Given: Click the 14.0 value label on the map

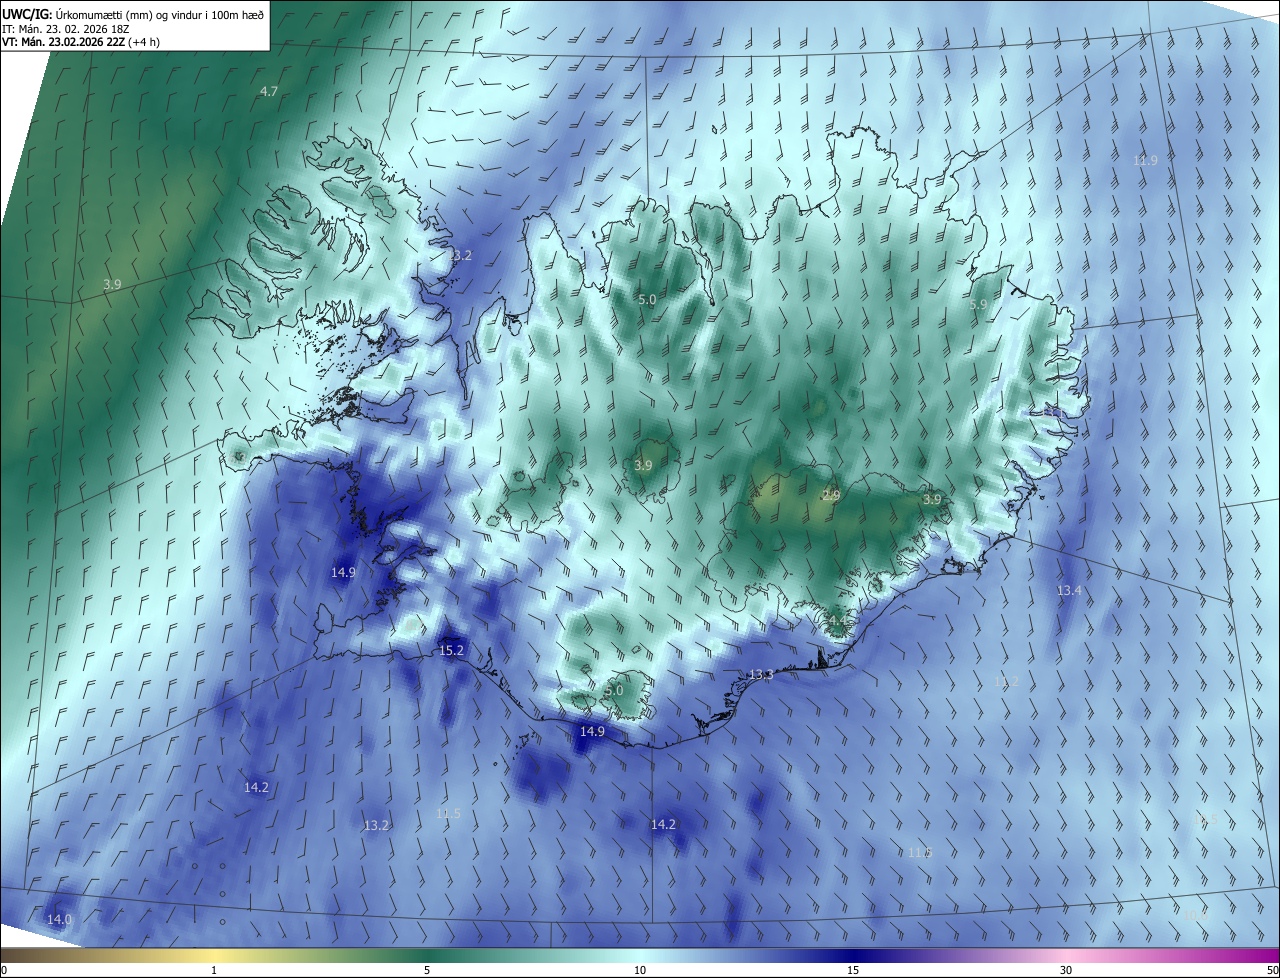Looking at the screenshot, I should (x=60, y=919).
